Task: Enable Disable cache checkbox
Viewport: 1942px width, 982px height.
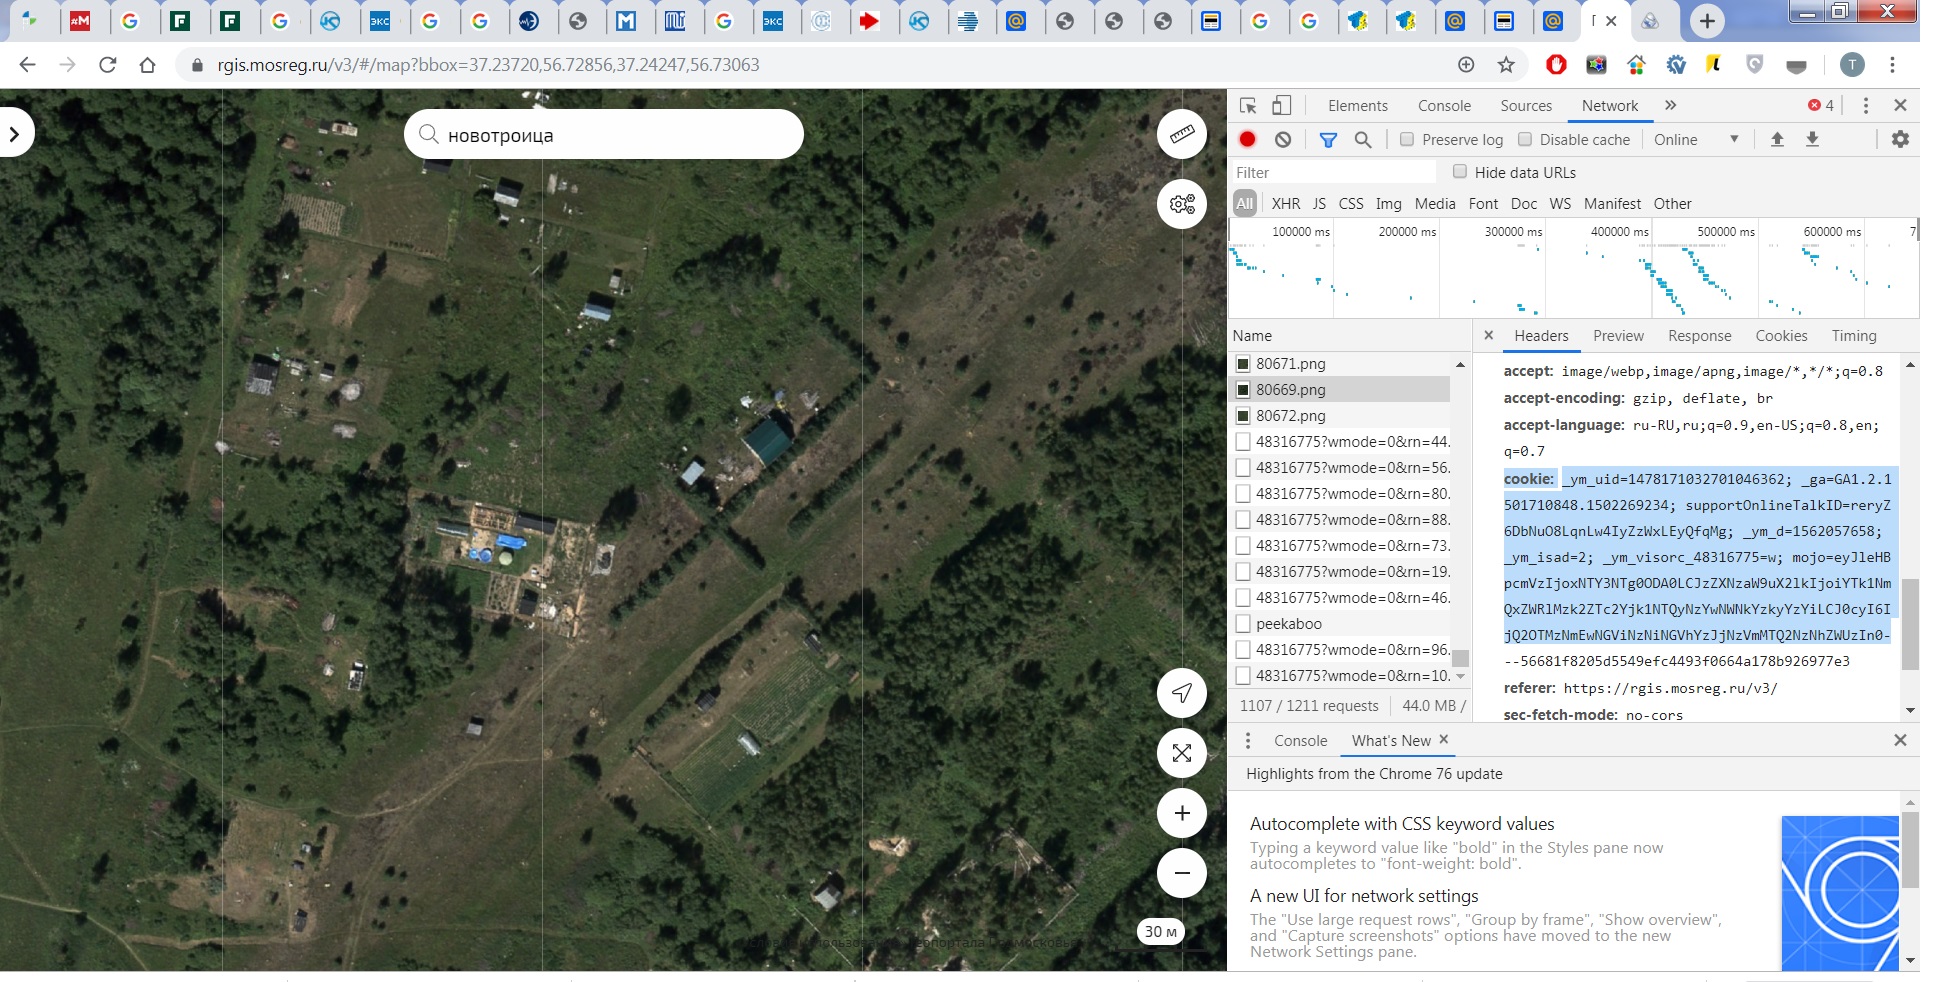Action: coord(1525,140)
